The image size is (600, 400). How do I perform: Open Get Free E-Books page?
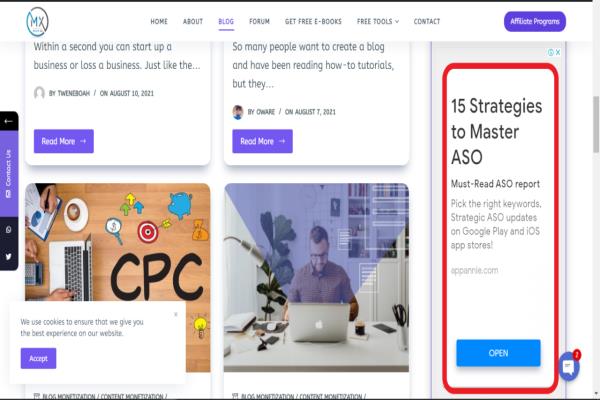[x=313, y=21]
